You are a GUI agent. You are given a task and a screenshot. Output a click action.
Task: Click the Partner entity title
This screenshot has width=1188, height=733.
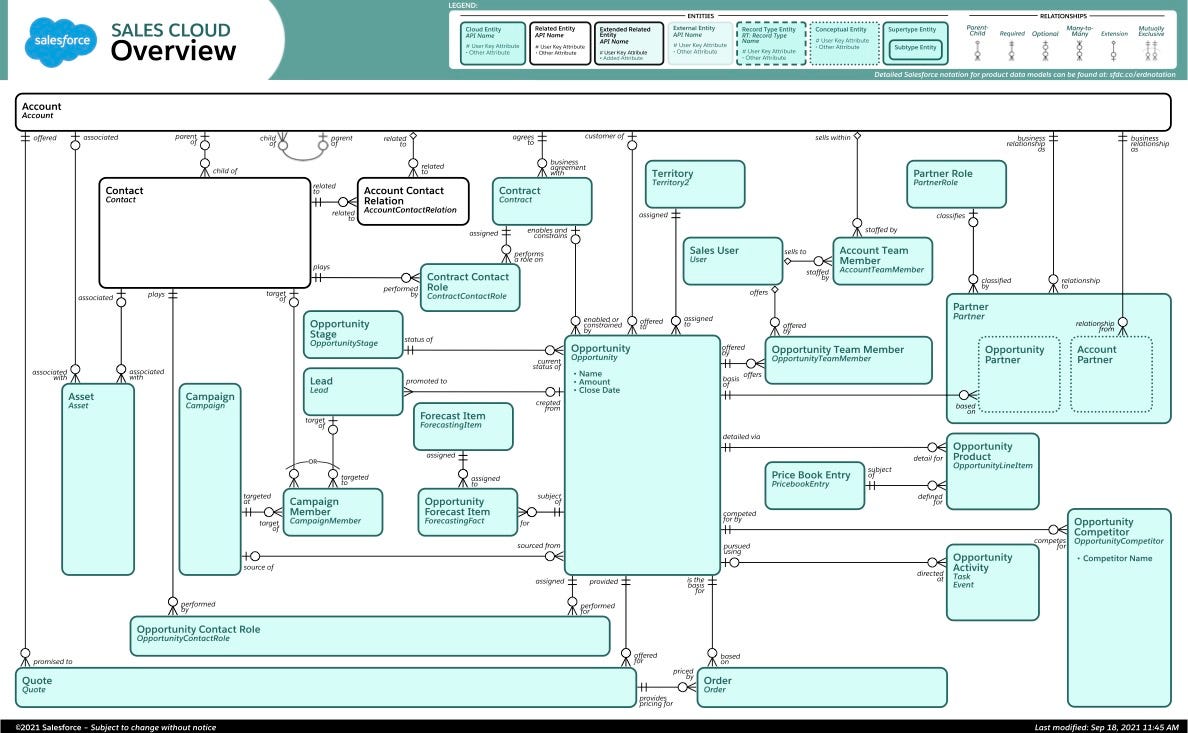pos(971,307)
